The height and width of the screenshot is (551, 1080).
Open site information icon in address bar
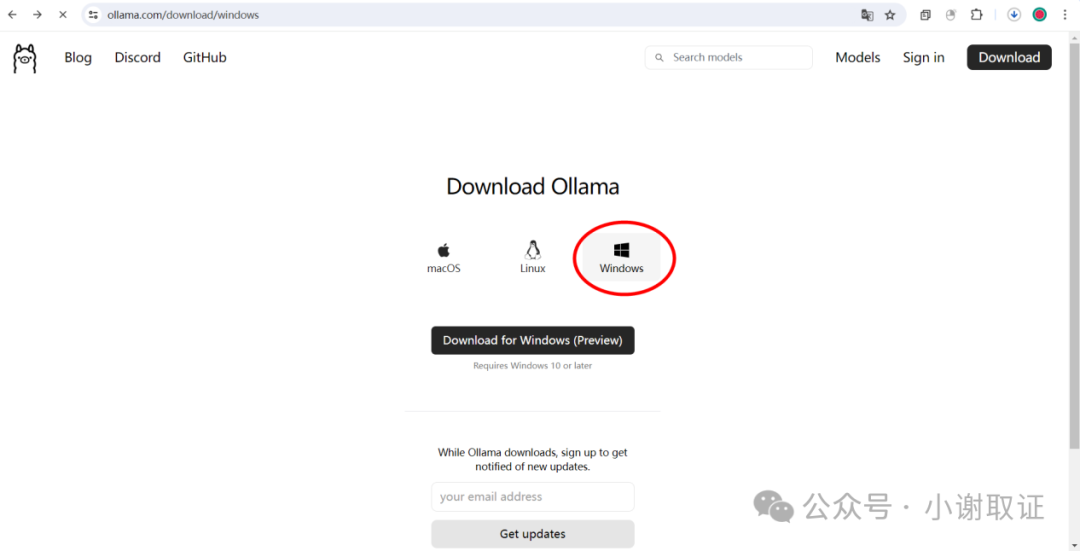[x=94, y=14]
